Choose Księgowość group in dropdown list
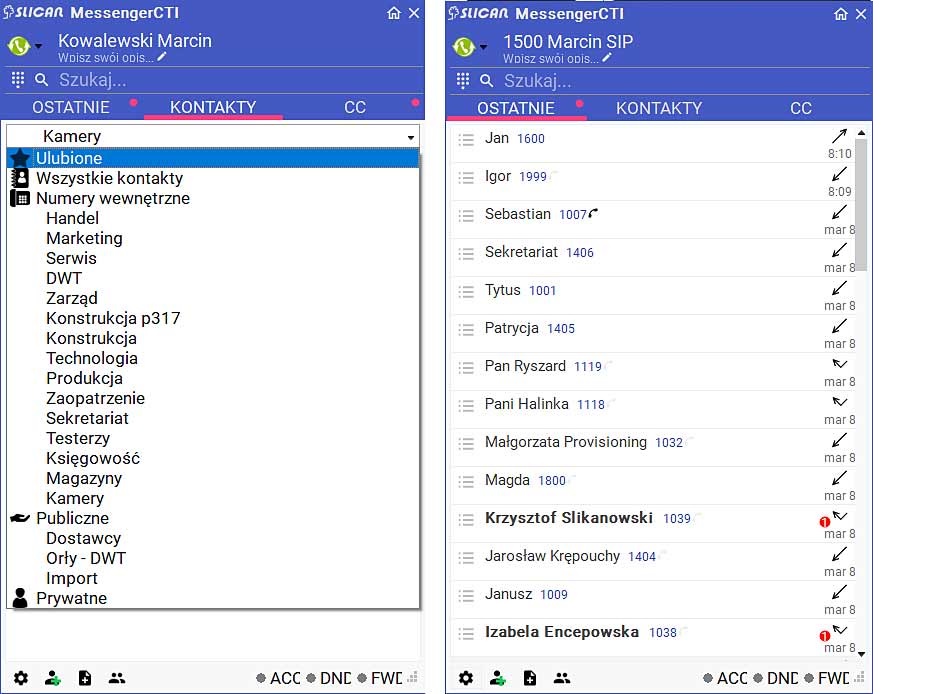Screen dimensions: 937x694 point(92,458)
